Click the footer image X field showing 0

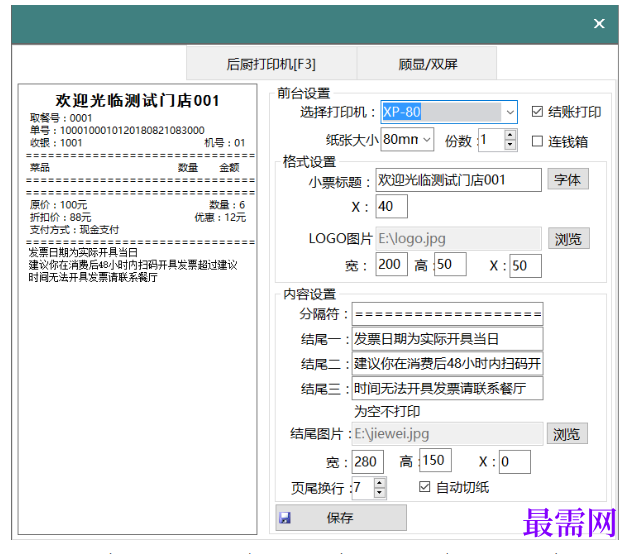(515, 462)
